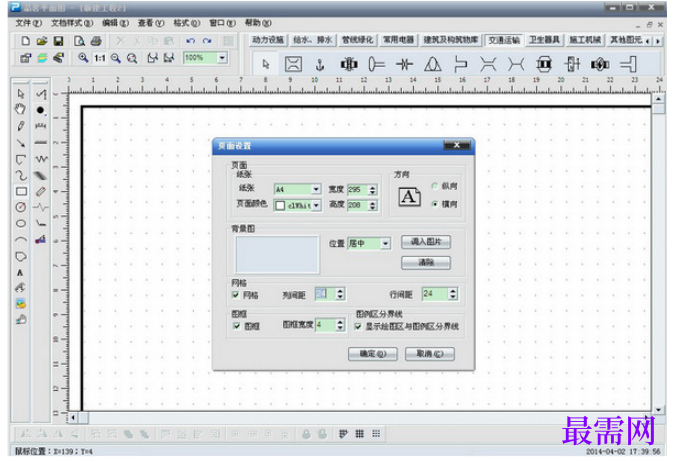The width and height of the screenshot is (674, 462).
Task: Toggle the 网格 grid checkbox
Action: point(236,295)
